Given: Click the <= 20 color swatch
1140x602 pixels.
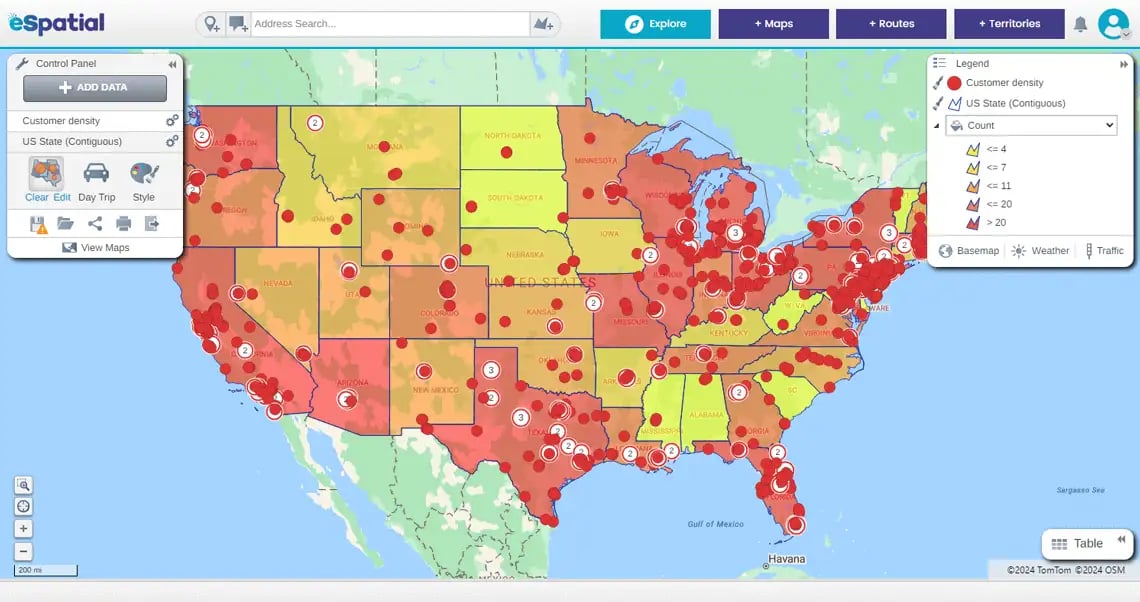Looking at the screenshot, I should (973, 204).
